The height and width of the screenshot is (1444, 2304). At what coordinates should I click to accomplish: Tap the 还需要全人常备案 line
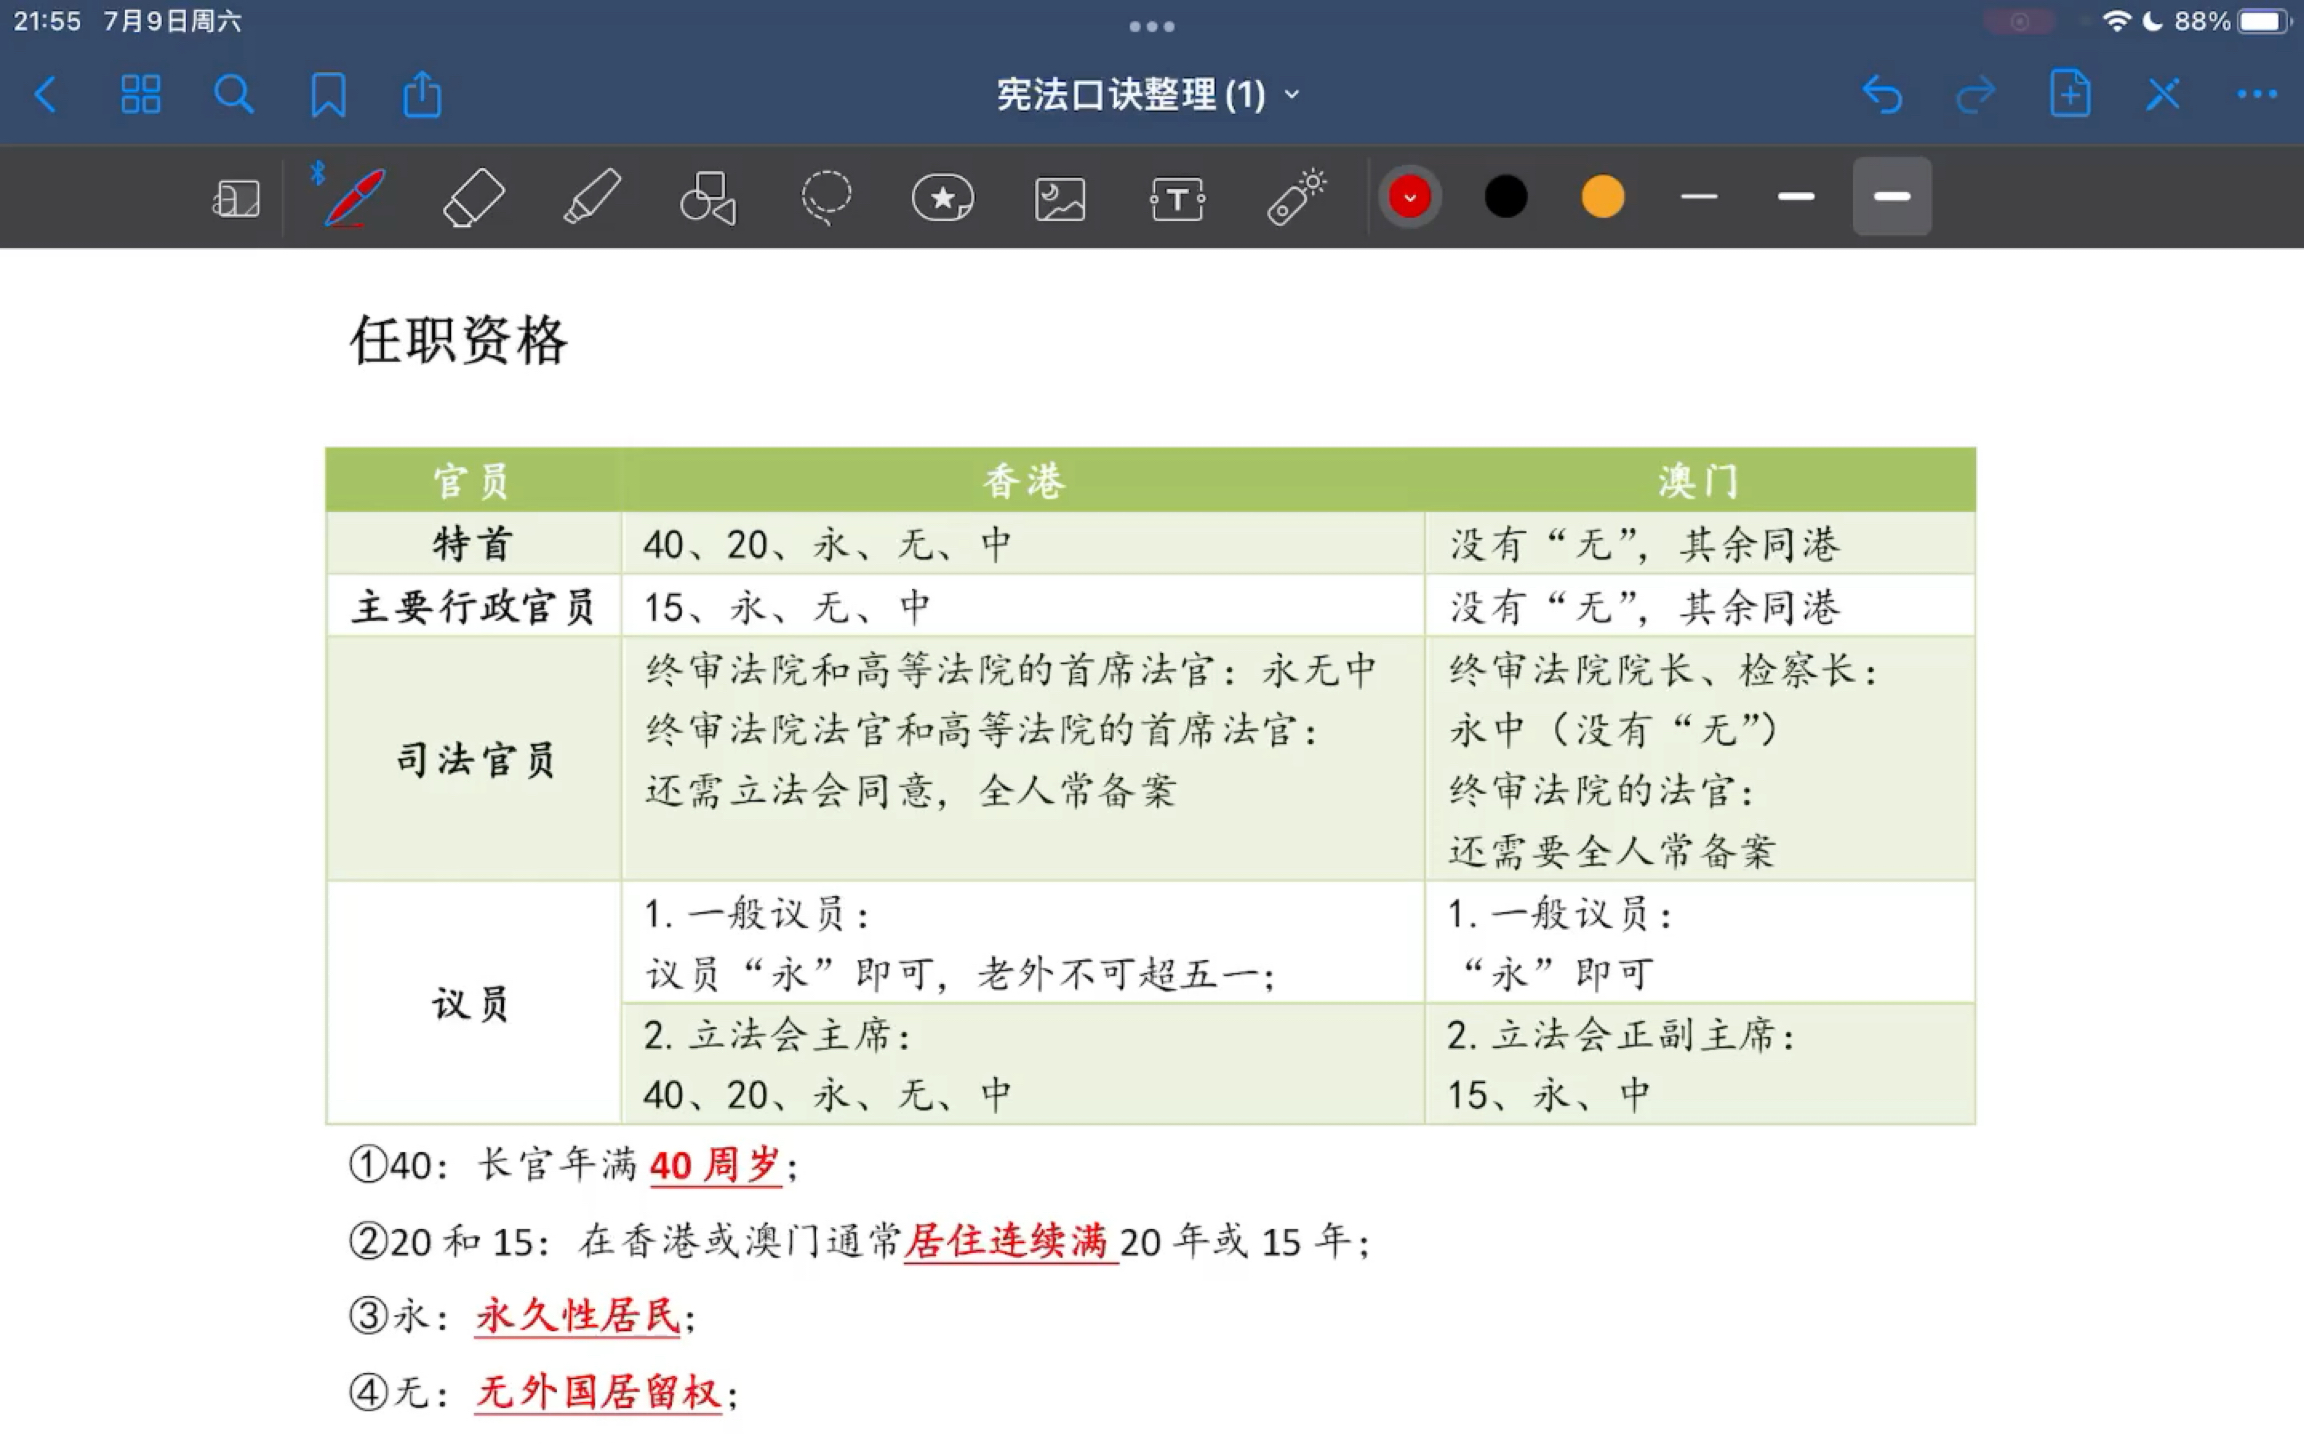point(1612,852)
